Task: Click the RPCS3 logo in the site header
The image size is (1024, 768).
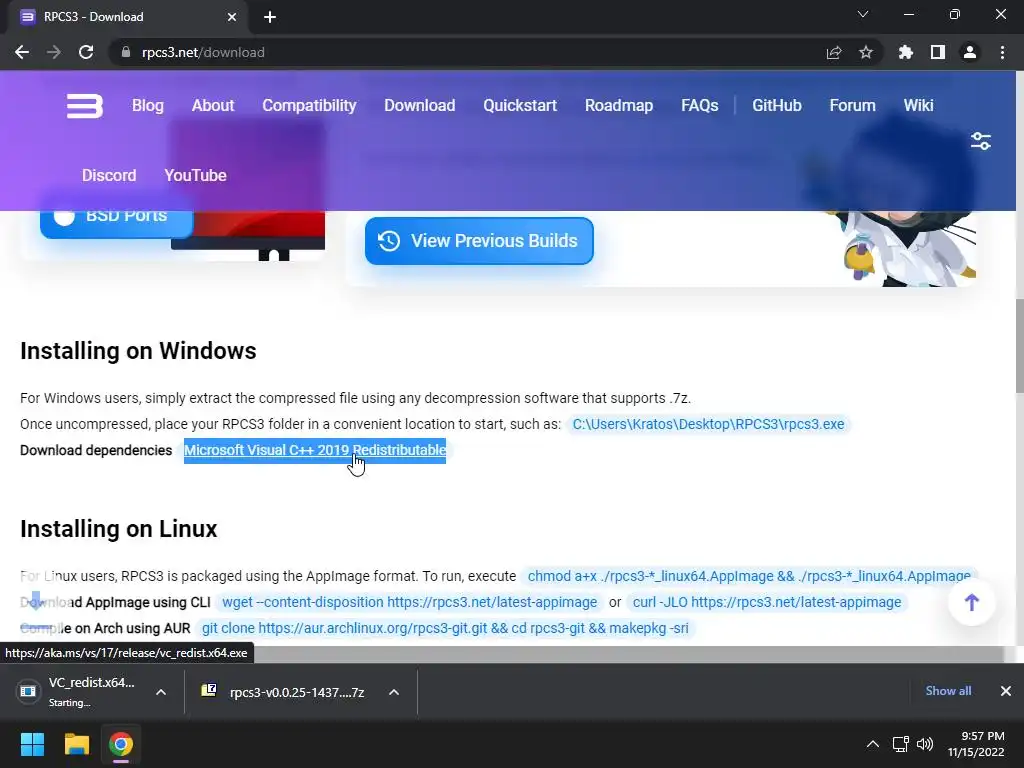Action: pyautogui.click(x=85, y=106)
